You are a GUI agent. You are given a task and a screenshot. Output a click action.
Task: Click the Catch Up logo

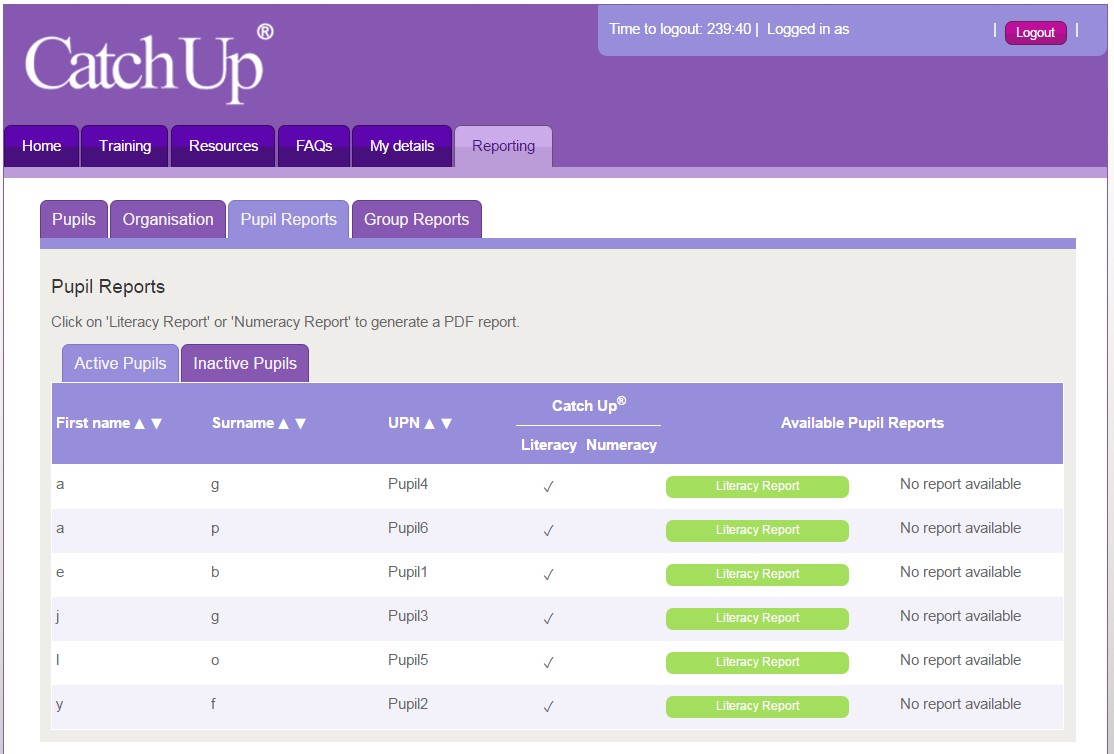[x=149, y=65]
